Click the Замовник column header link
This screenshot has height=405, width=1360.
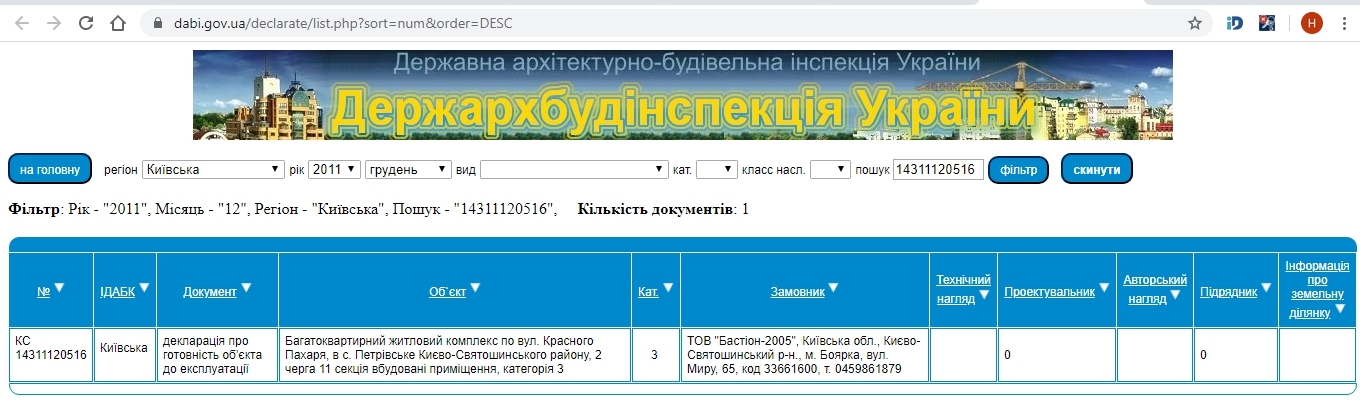pyautogui.click(x=797, y=292)
